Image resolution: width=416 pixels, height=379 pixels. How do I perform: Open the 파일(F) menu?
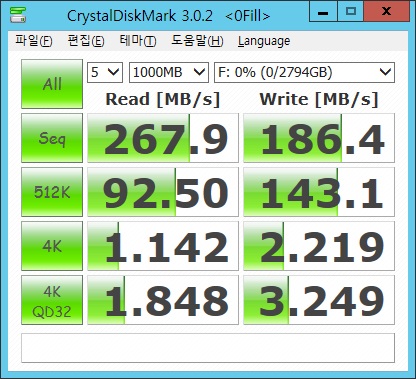coord(34,41)
